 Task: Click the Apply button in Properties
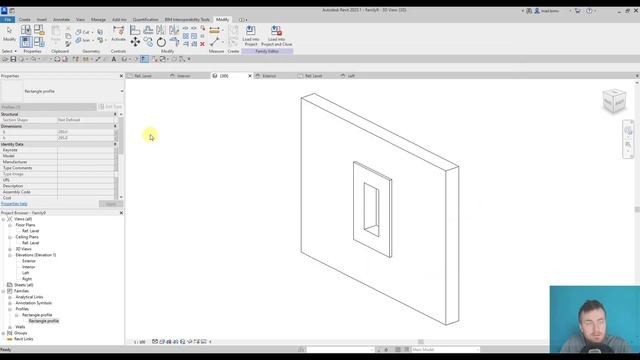tap(111, 204)
